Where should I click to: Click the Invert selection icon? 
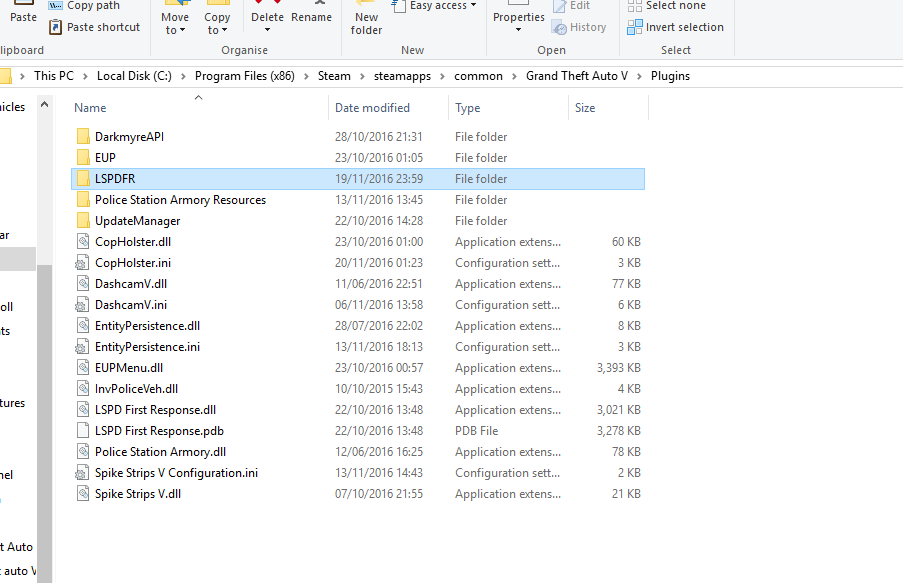pyautogui.click(x=635, y=27)
